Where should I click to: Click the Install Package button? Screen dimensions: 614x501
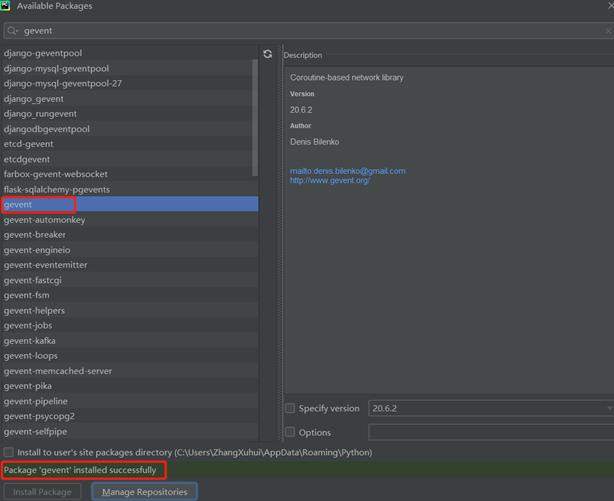42,492
